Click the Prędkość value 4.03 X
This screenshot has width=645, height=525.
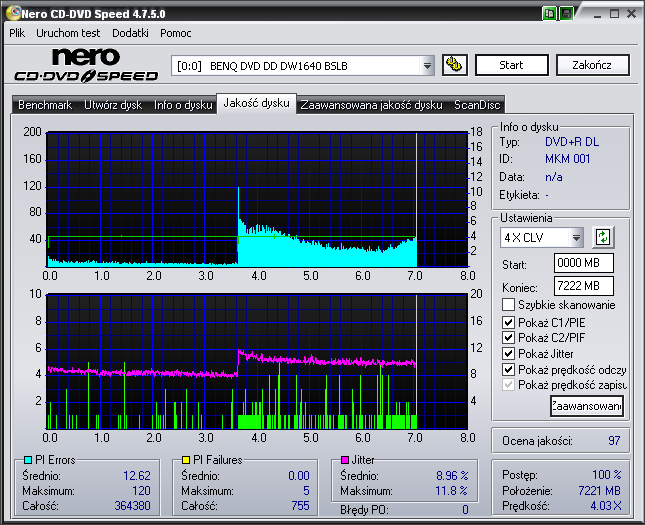(606, 506)
